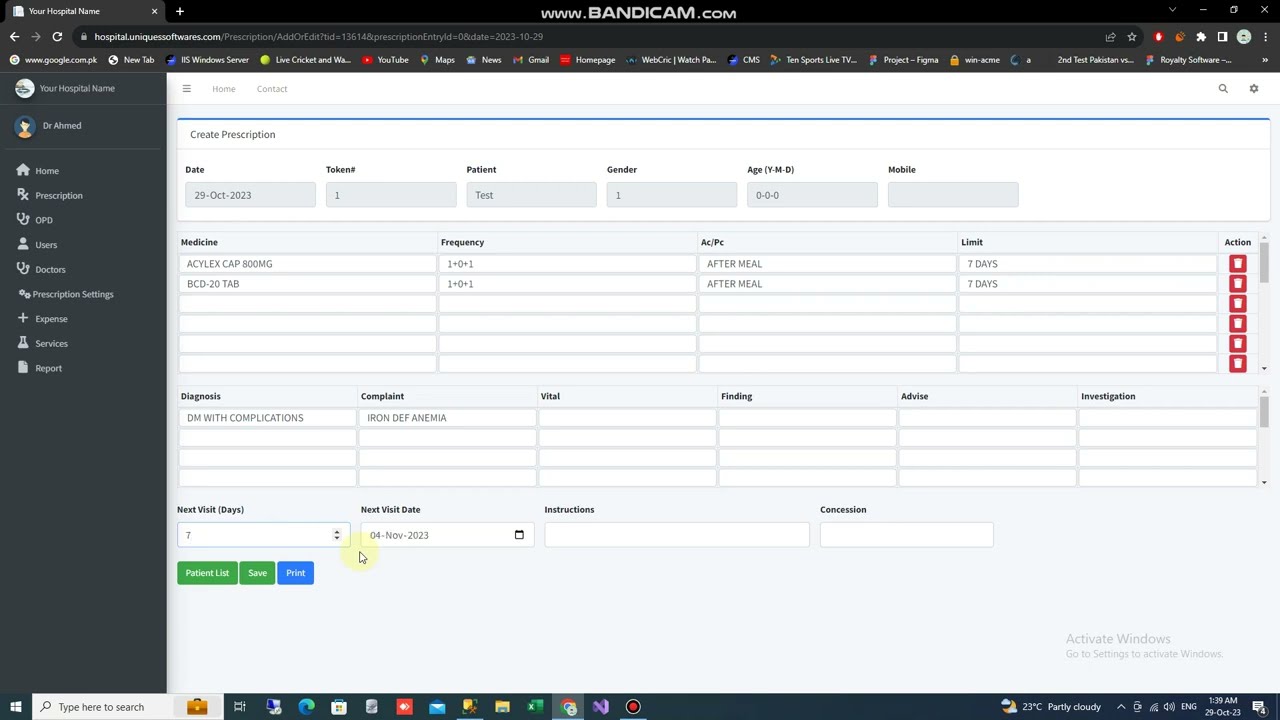The height and width of the screenshot is (720, 1280).
Task: Open Prescription in the sidebar
Action: coord(59,196)
